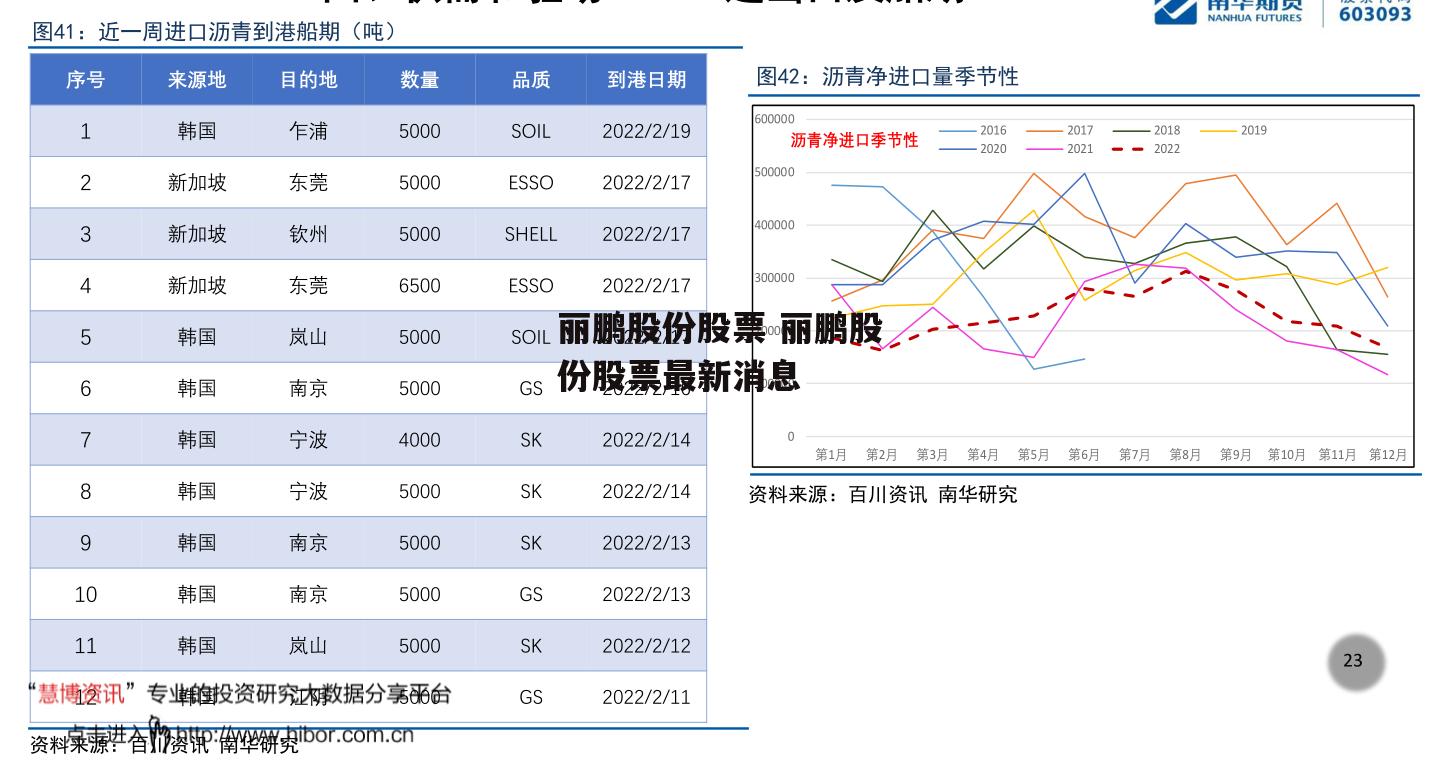Click the yellow 2019 legend entry

pos(1234,130)
